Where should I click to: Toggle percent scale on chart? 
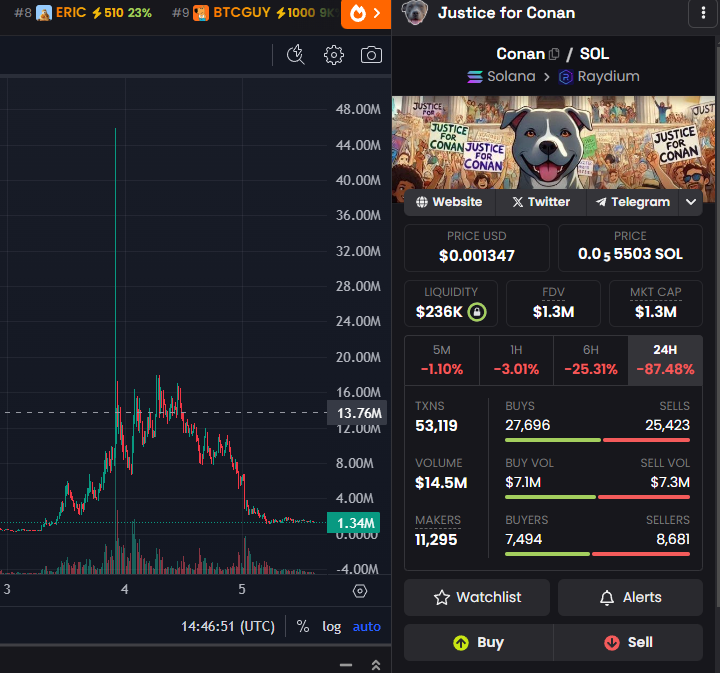303,626
